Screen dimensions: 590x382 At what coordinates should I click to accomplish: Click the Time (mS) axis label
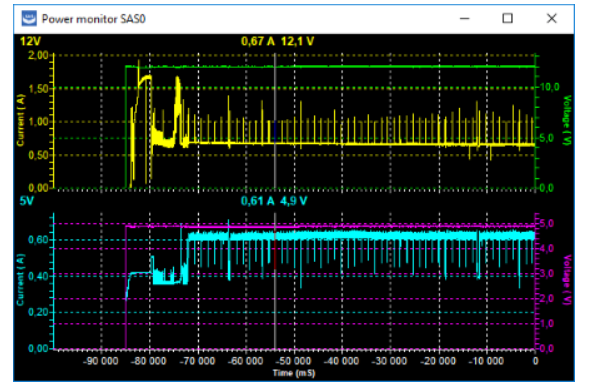[x=294, y=373]
